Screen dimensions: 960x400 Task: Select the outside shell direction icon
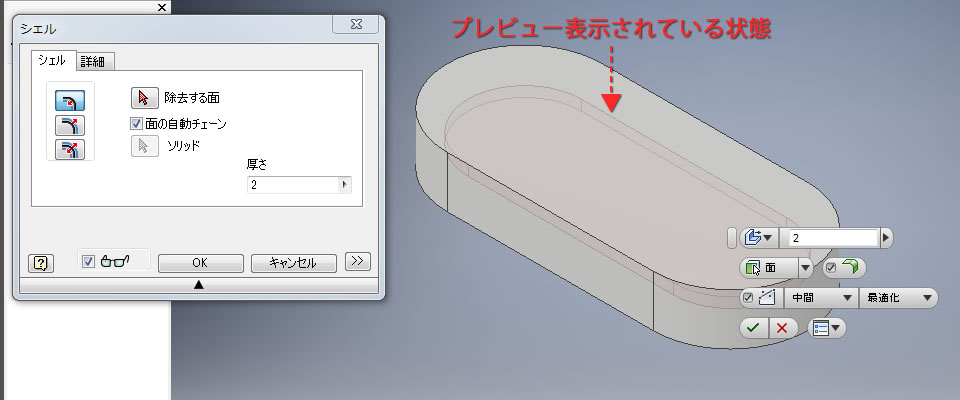(70, 125)
